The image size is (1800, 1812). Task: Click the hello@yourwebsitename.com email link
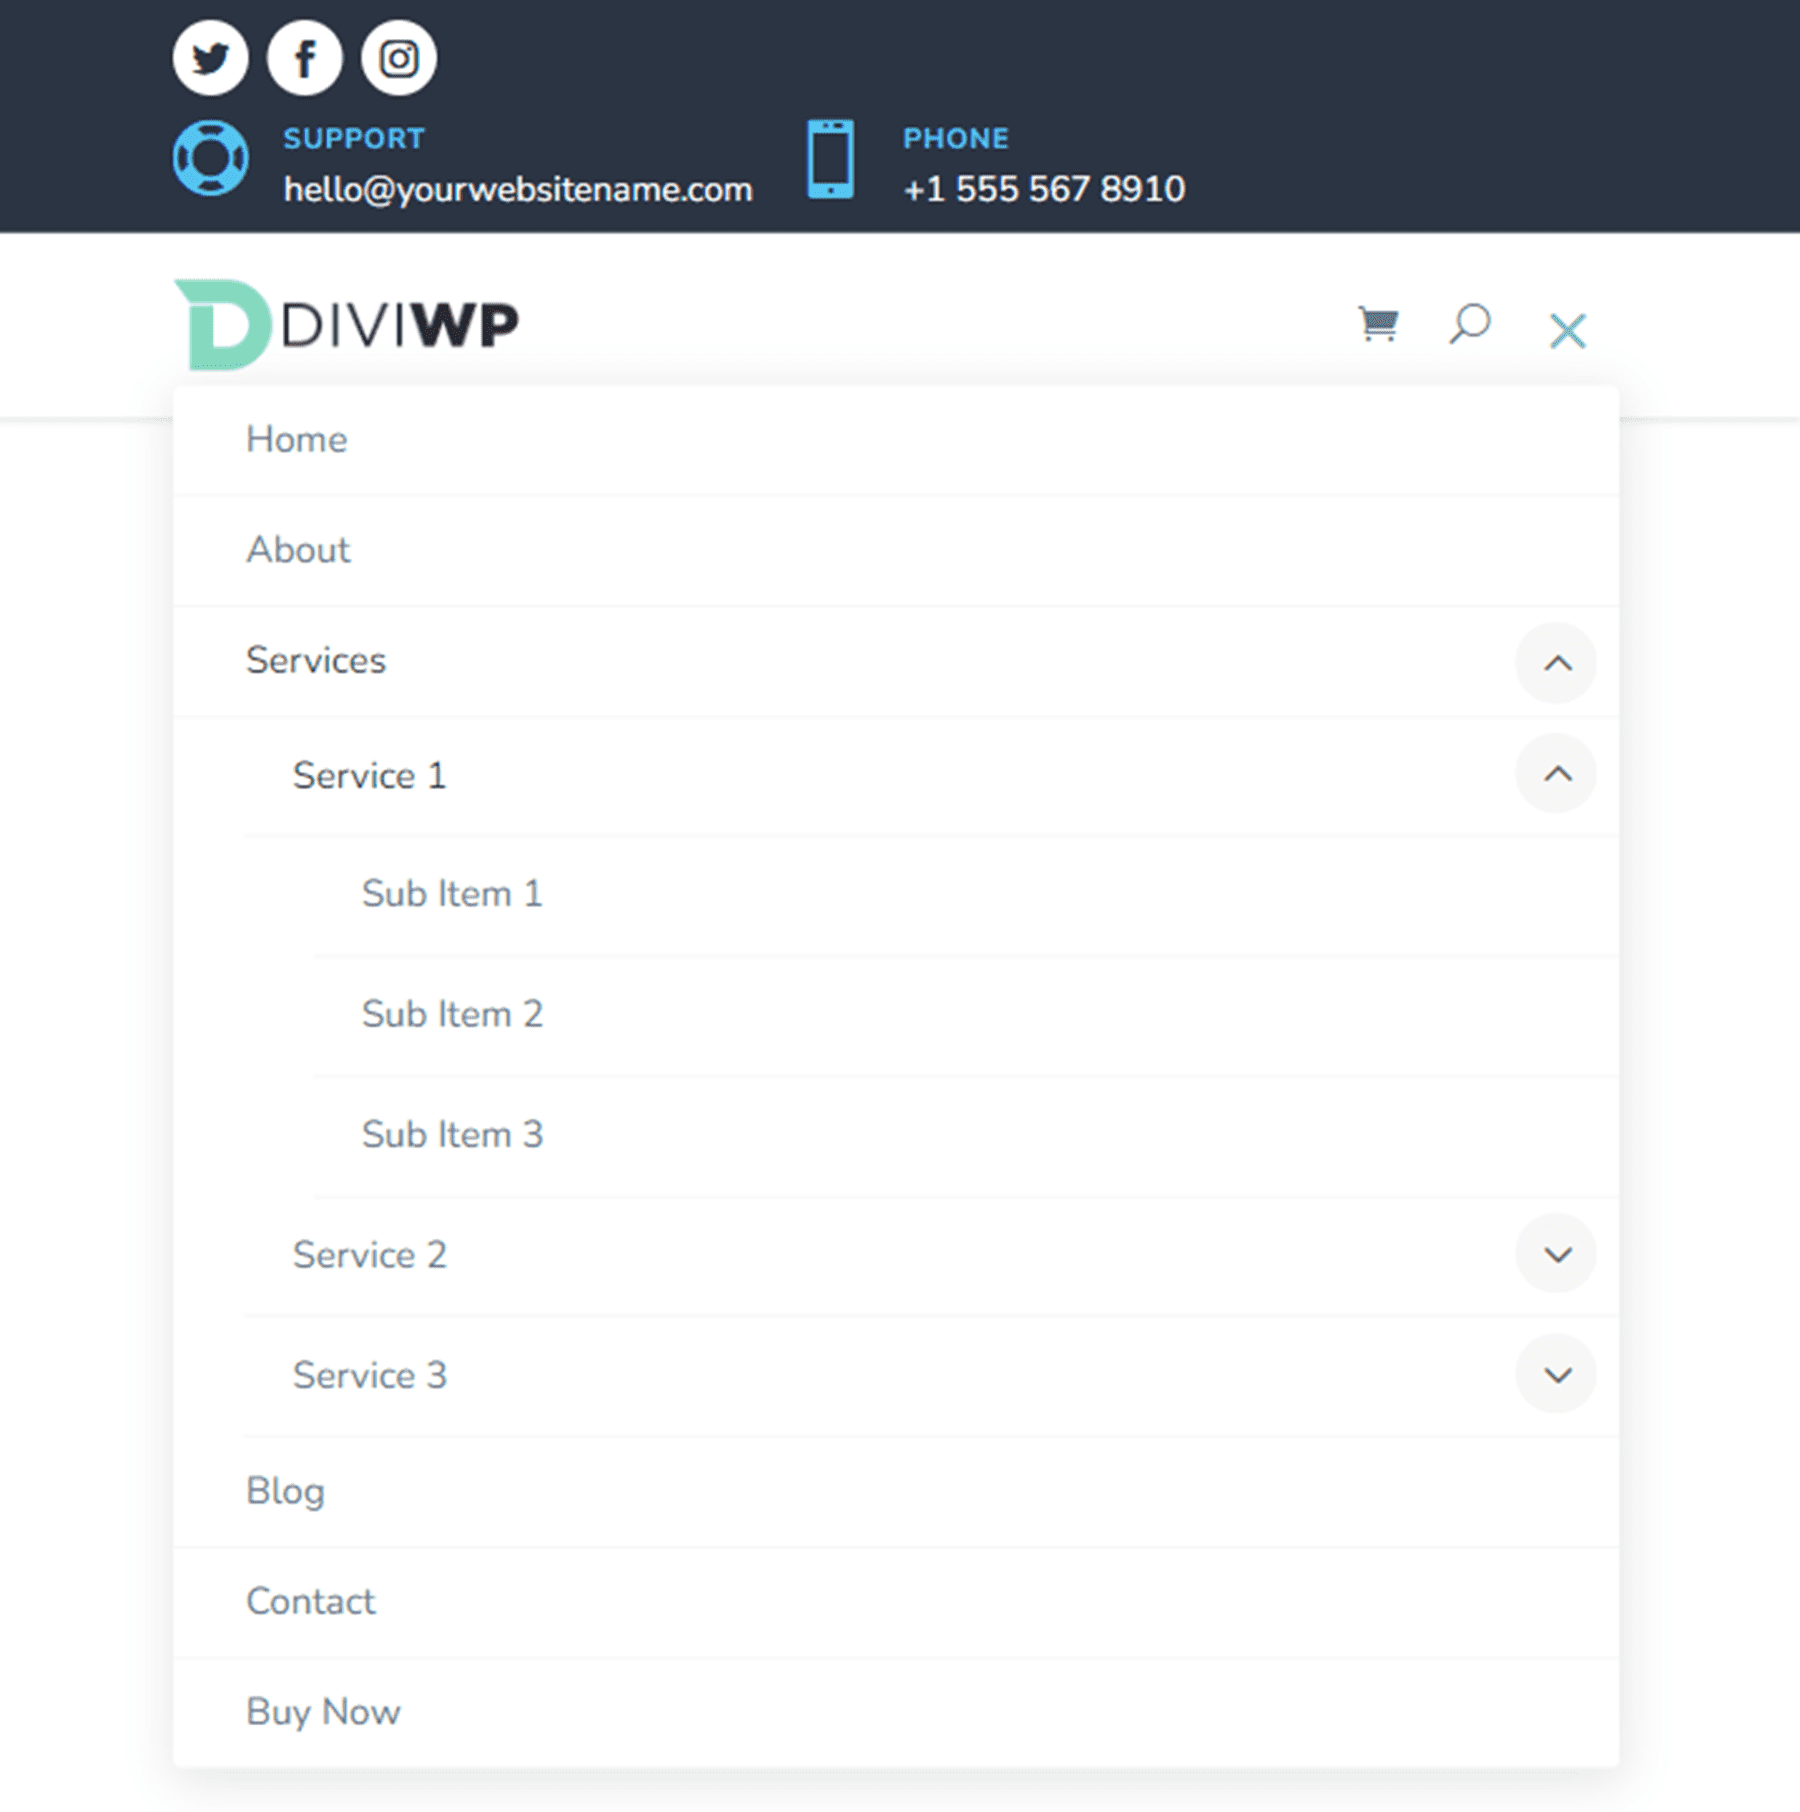518,189
